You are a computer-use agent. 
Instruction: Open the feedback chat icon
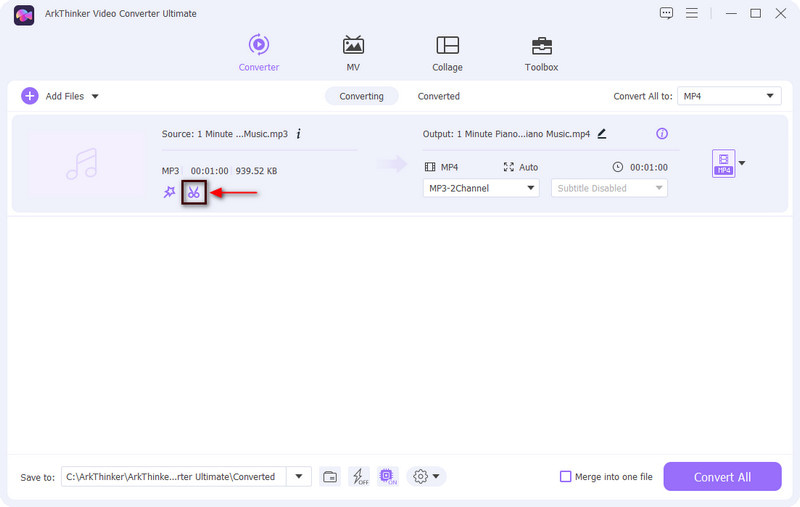(x=666, y=13)
